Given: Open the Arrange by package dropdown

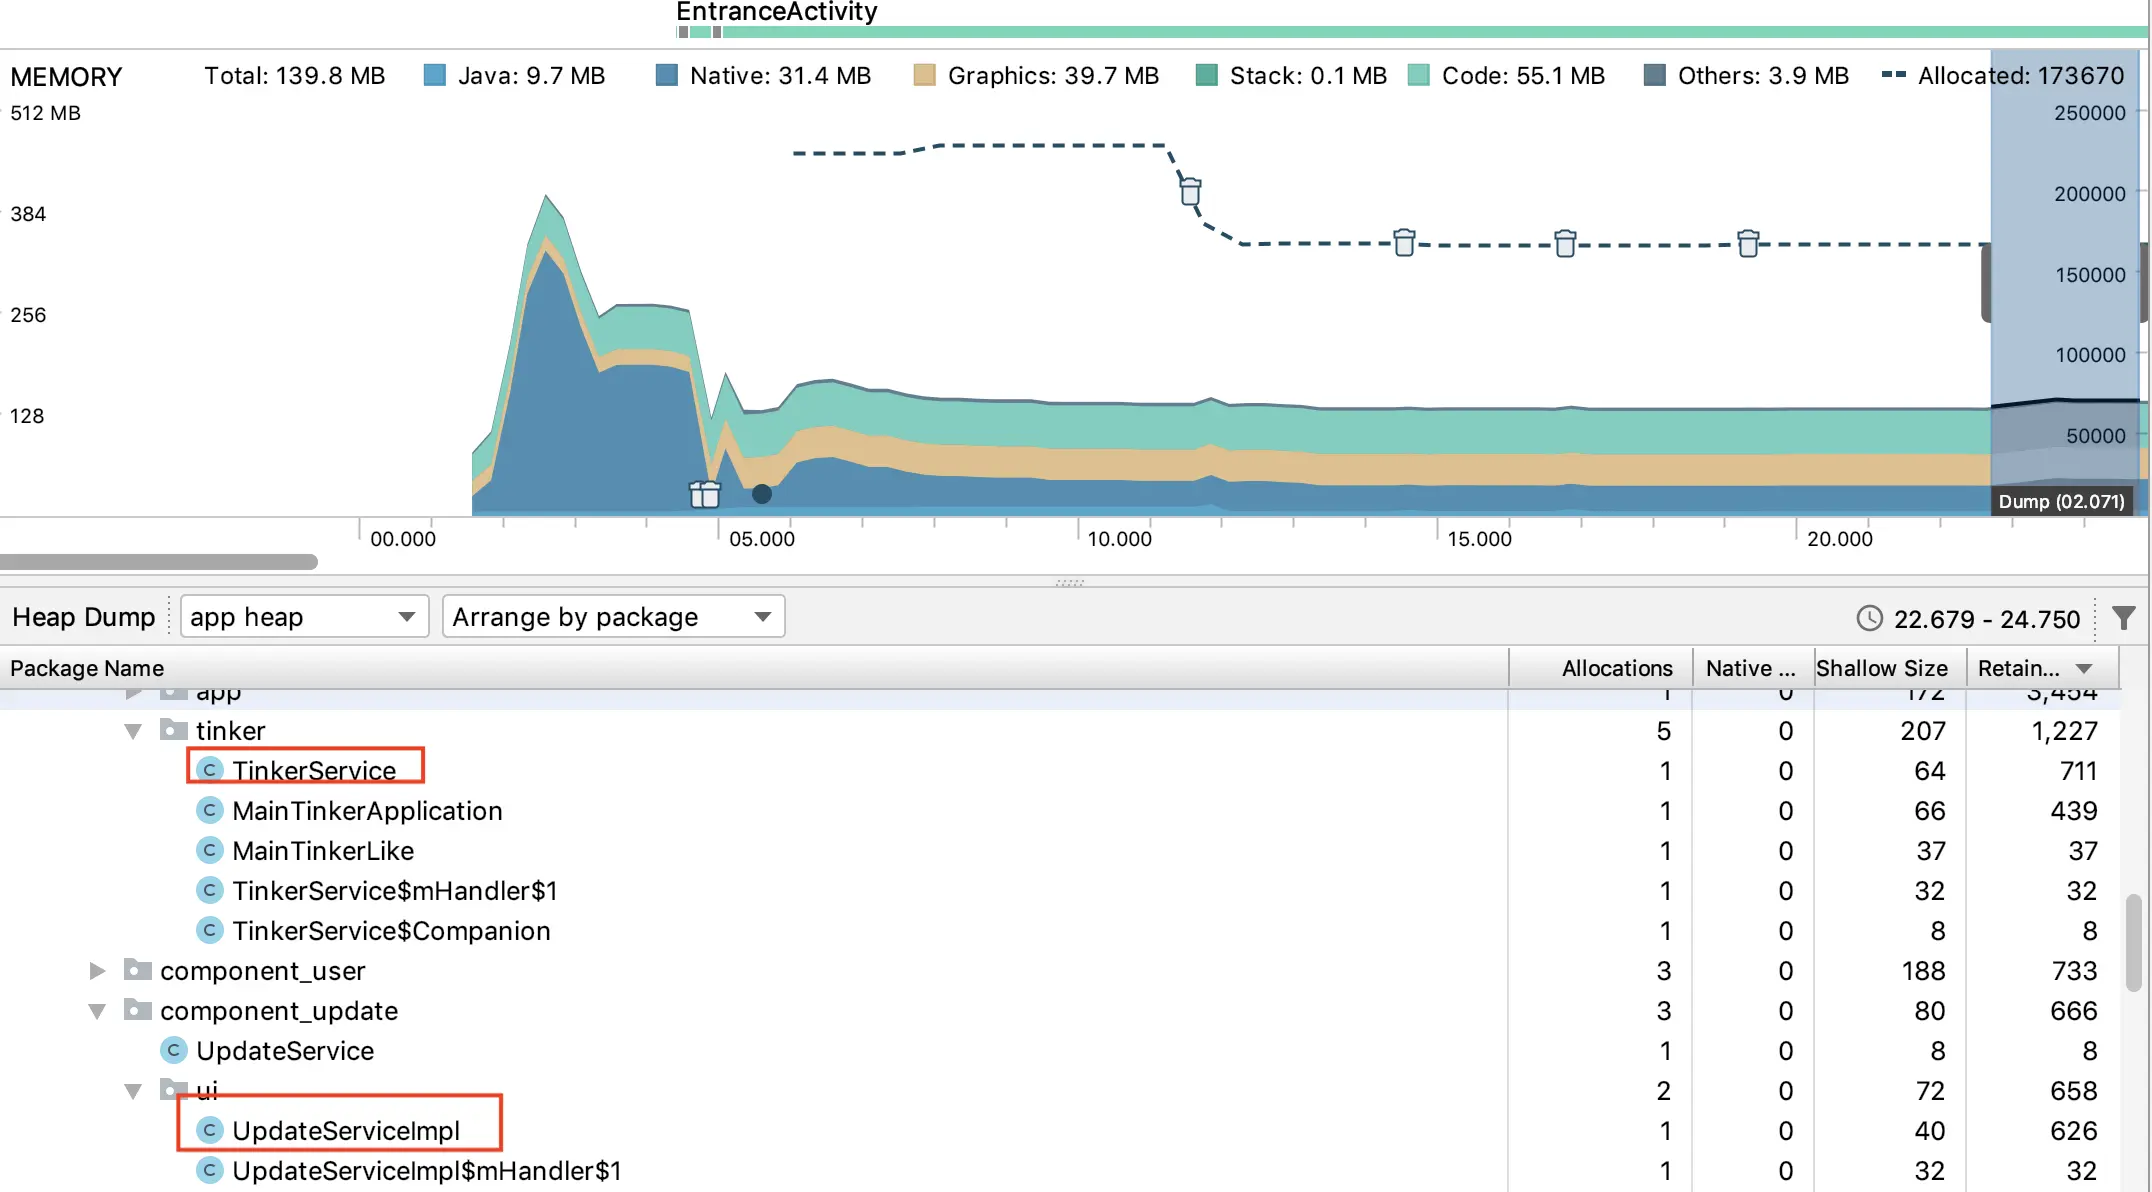Looking at the screenshot, I should click(612, 617).
